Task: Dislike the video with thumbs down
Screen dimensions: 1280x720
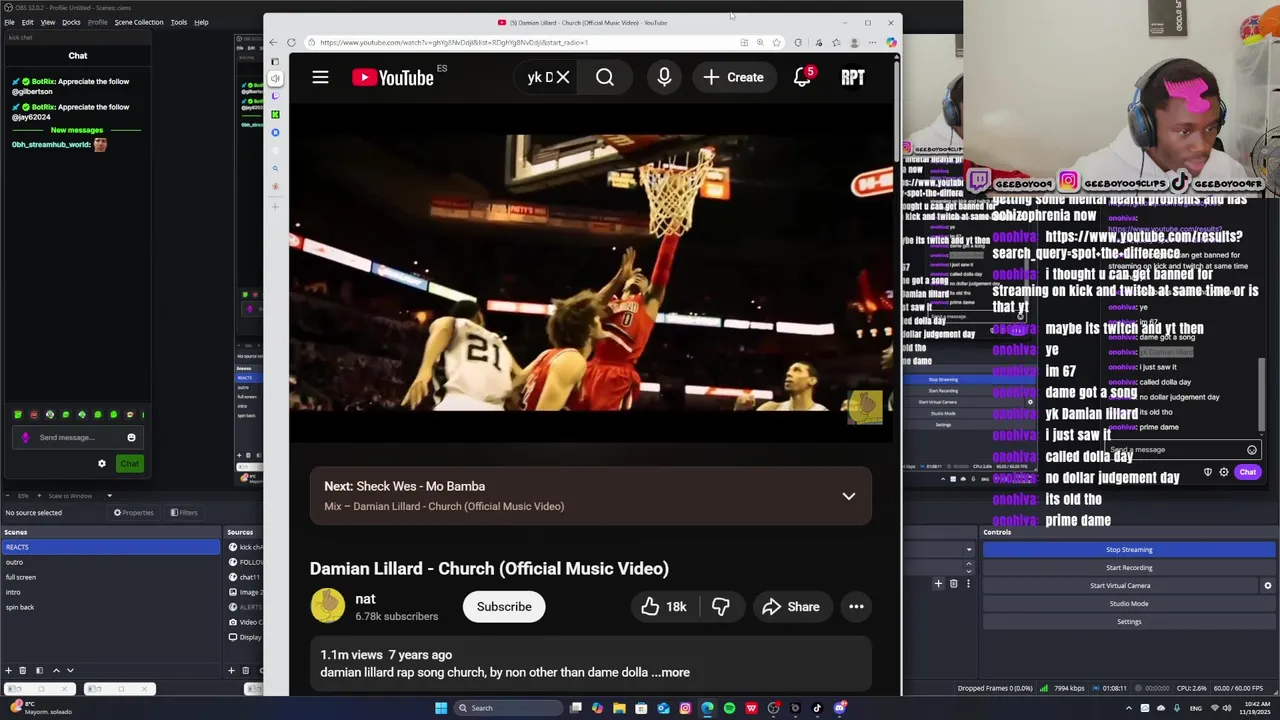Action: point(720,607)
